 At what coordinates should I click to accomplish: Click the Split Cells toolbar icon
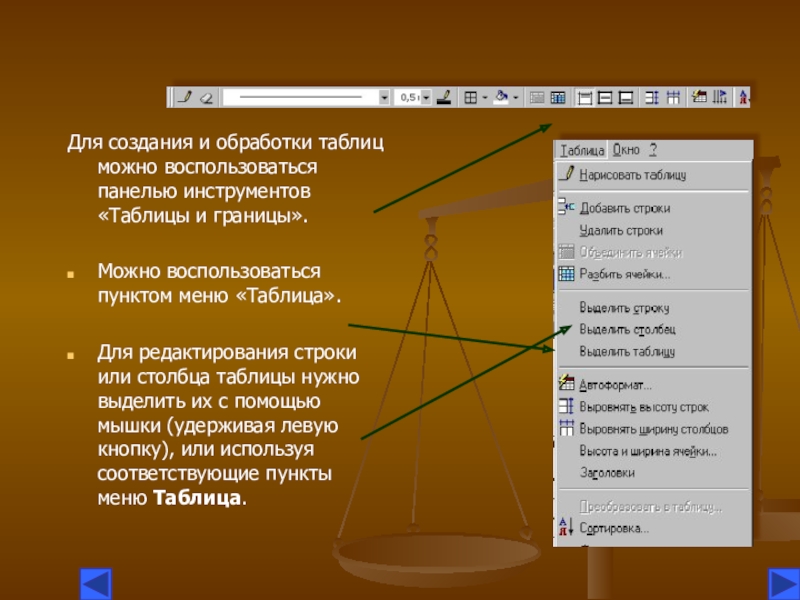[558, 97]
